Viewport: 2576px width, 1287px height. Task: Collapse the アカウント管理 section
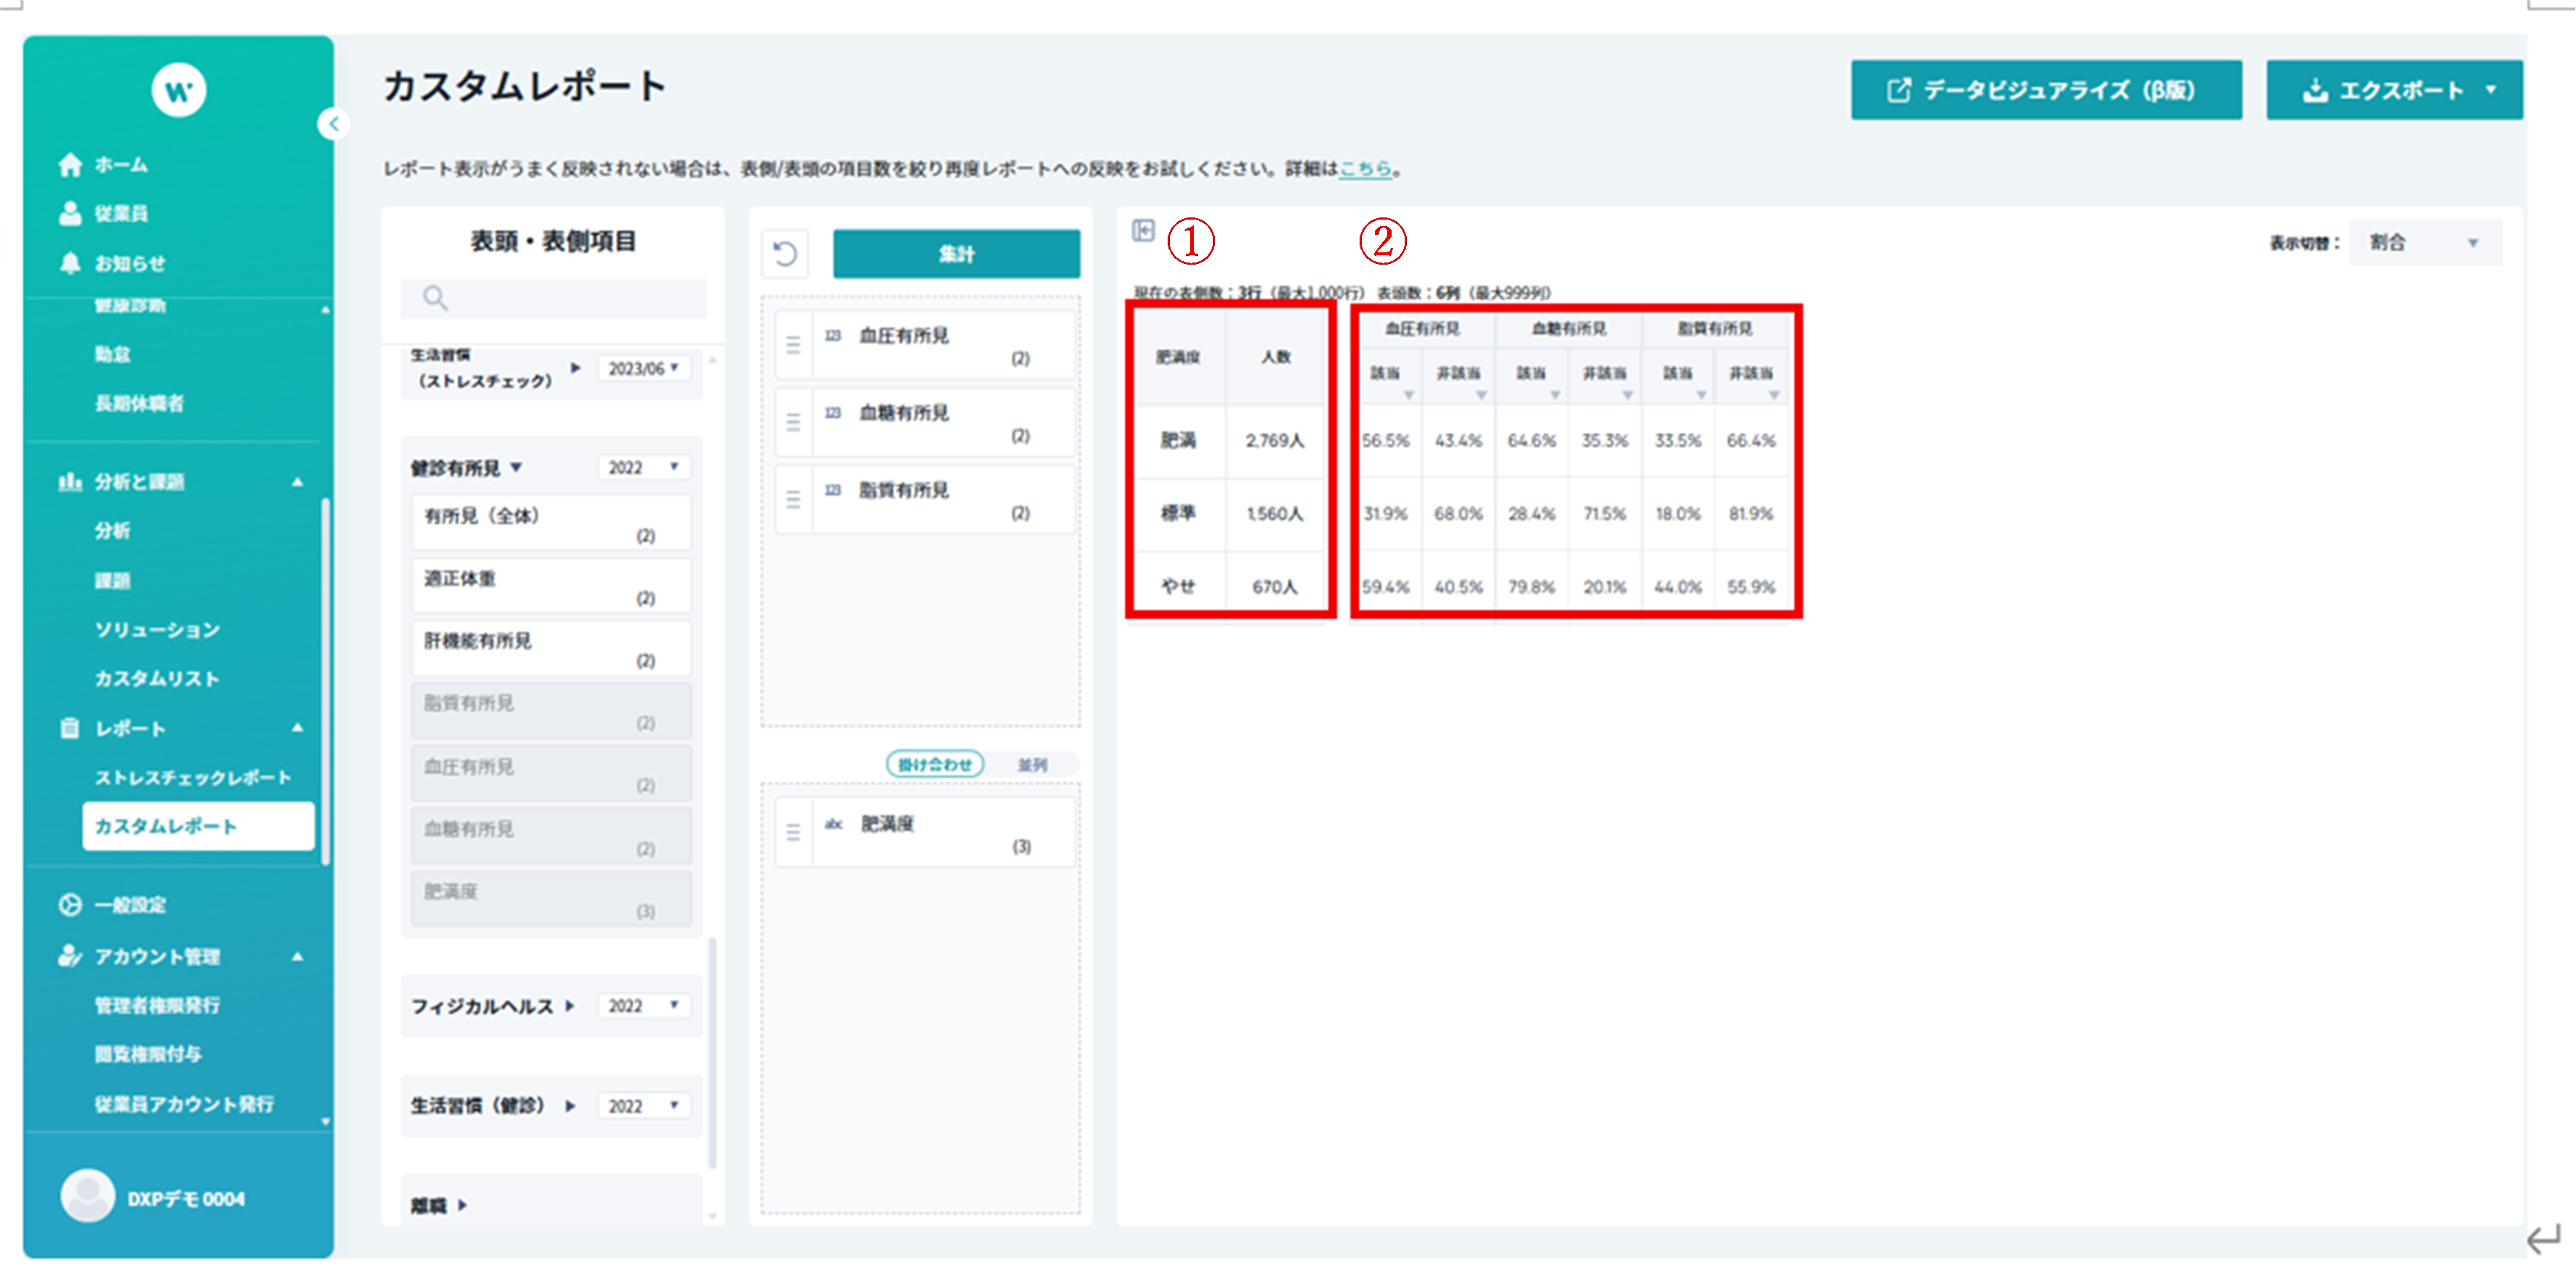click(297, 957)
